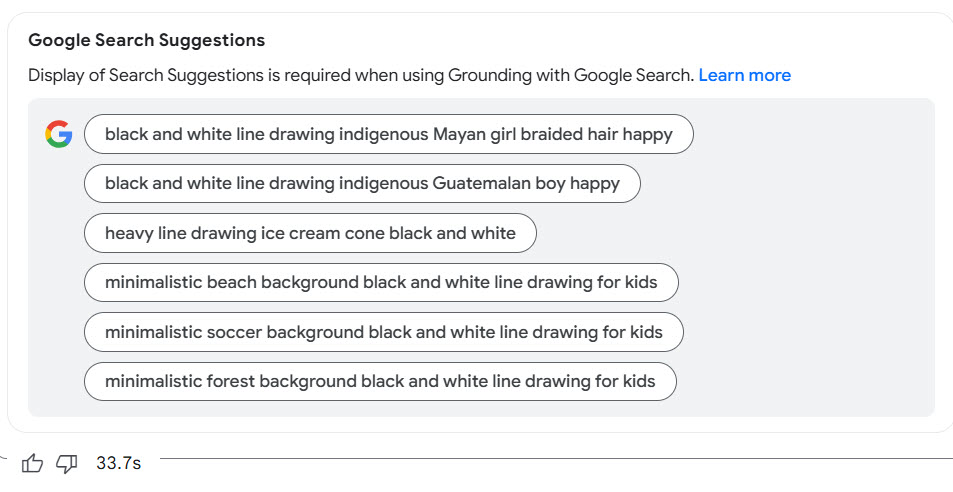Click the horizontal divider line beside 33.7s
Viewport: 953px width, 492px height.
click(550, 459)
